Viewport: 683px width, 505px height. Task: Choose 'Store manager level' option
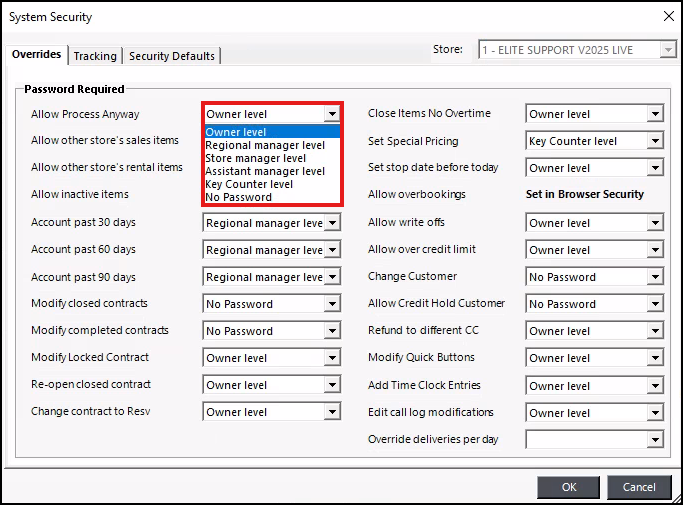(x=256, y=158)
